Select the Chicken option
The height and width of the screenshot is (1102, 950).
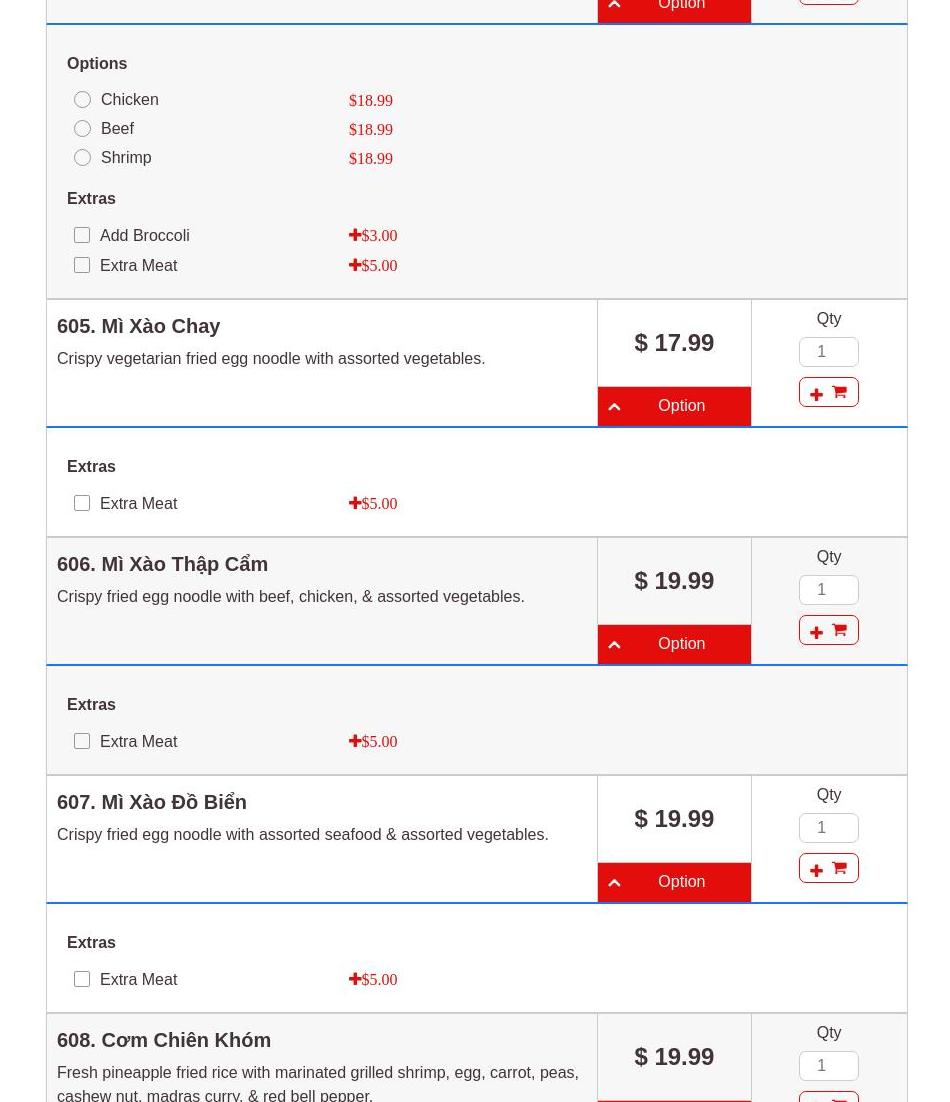(83, 100)
